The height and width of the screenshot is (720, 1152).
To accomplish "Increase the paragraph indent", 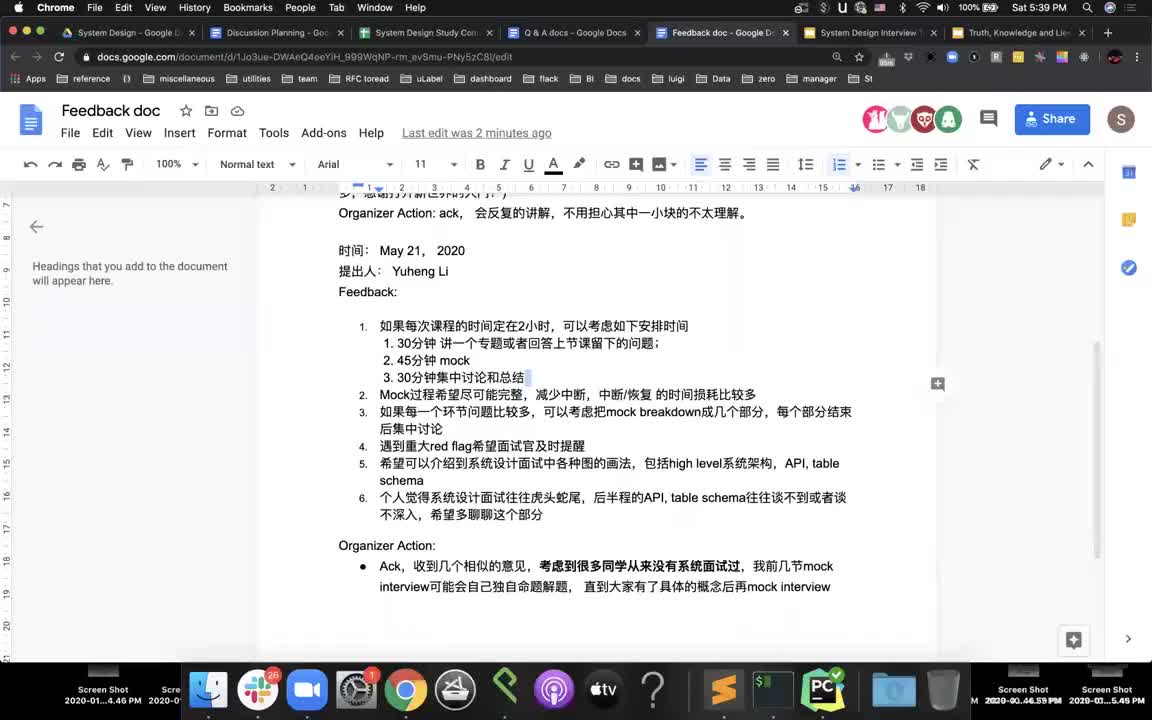I will (x=940, y=165).
